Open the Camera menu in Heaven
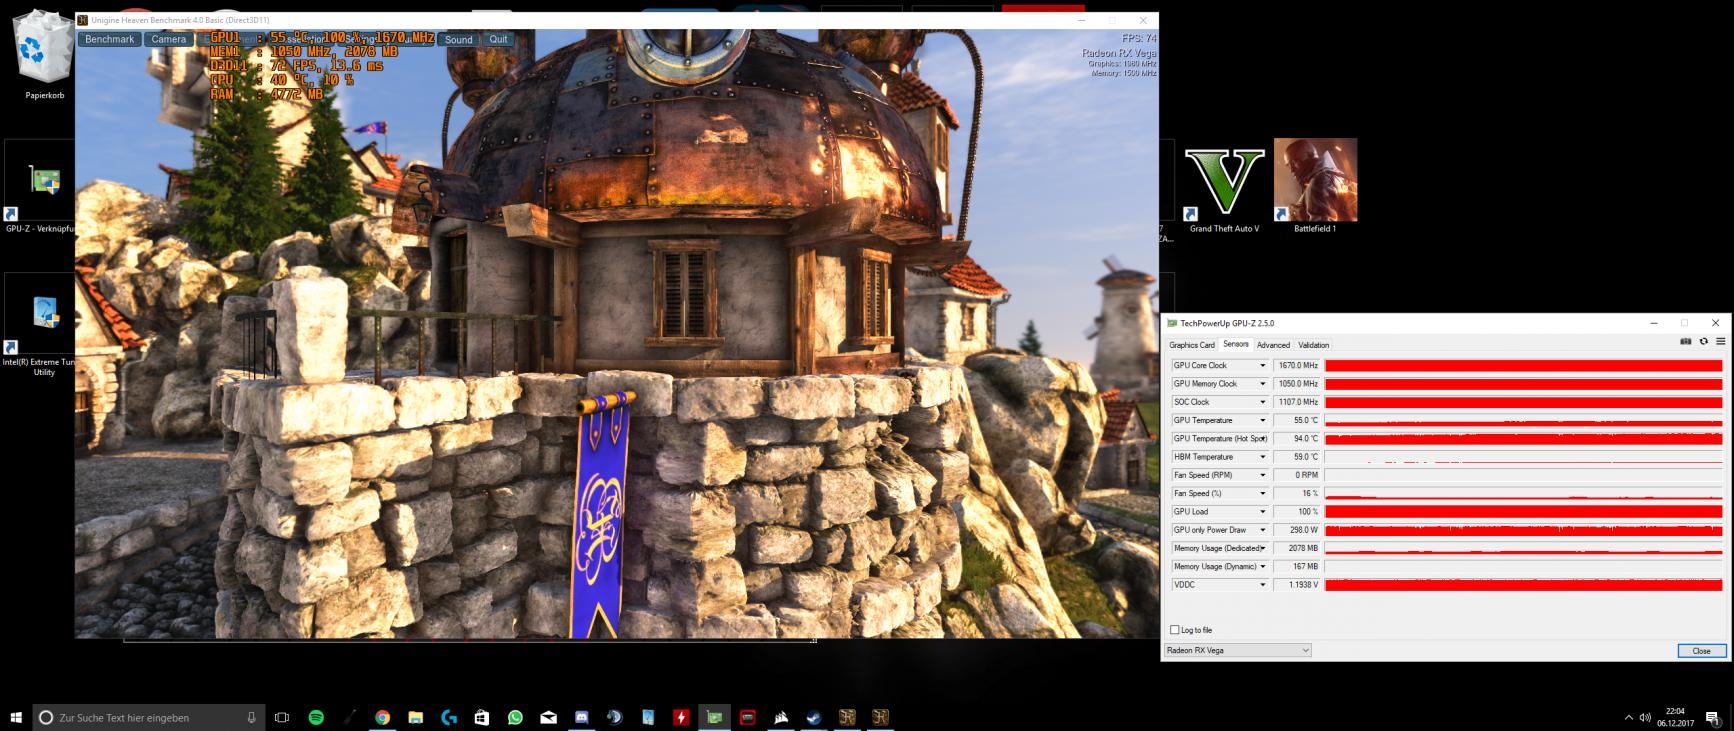The height and width of the screenshot is (731, 1734). (x=169, y=39)
